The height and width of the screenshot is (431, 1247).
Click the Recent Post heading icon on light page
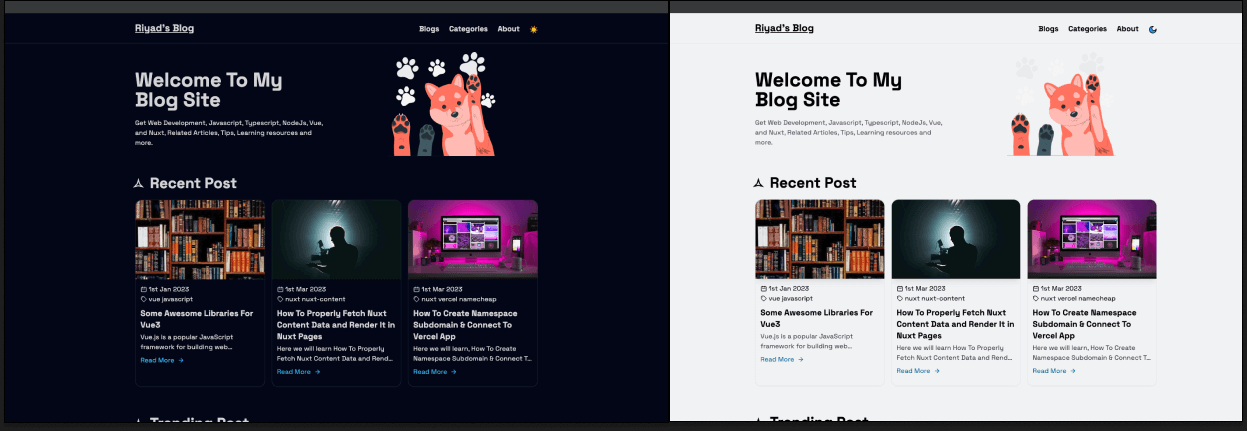pyautogui.click(x=758, y=183)
